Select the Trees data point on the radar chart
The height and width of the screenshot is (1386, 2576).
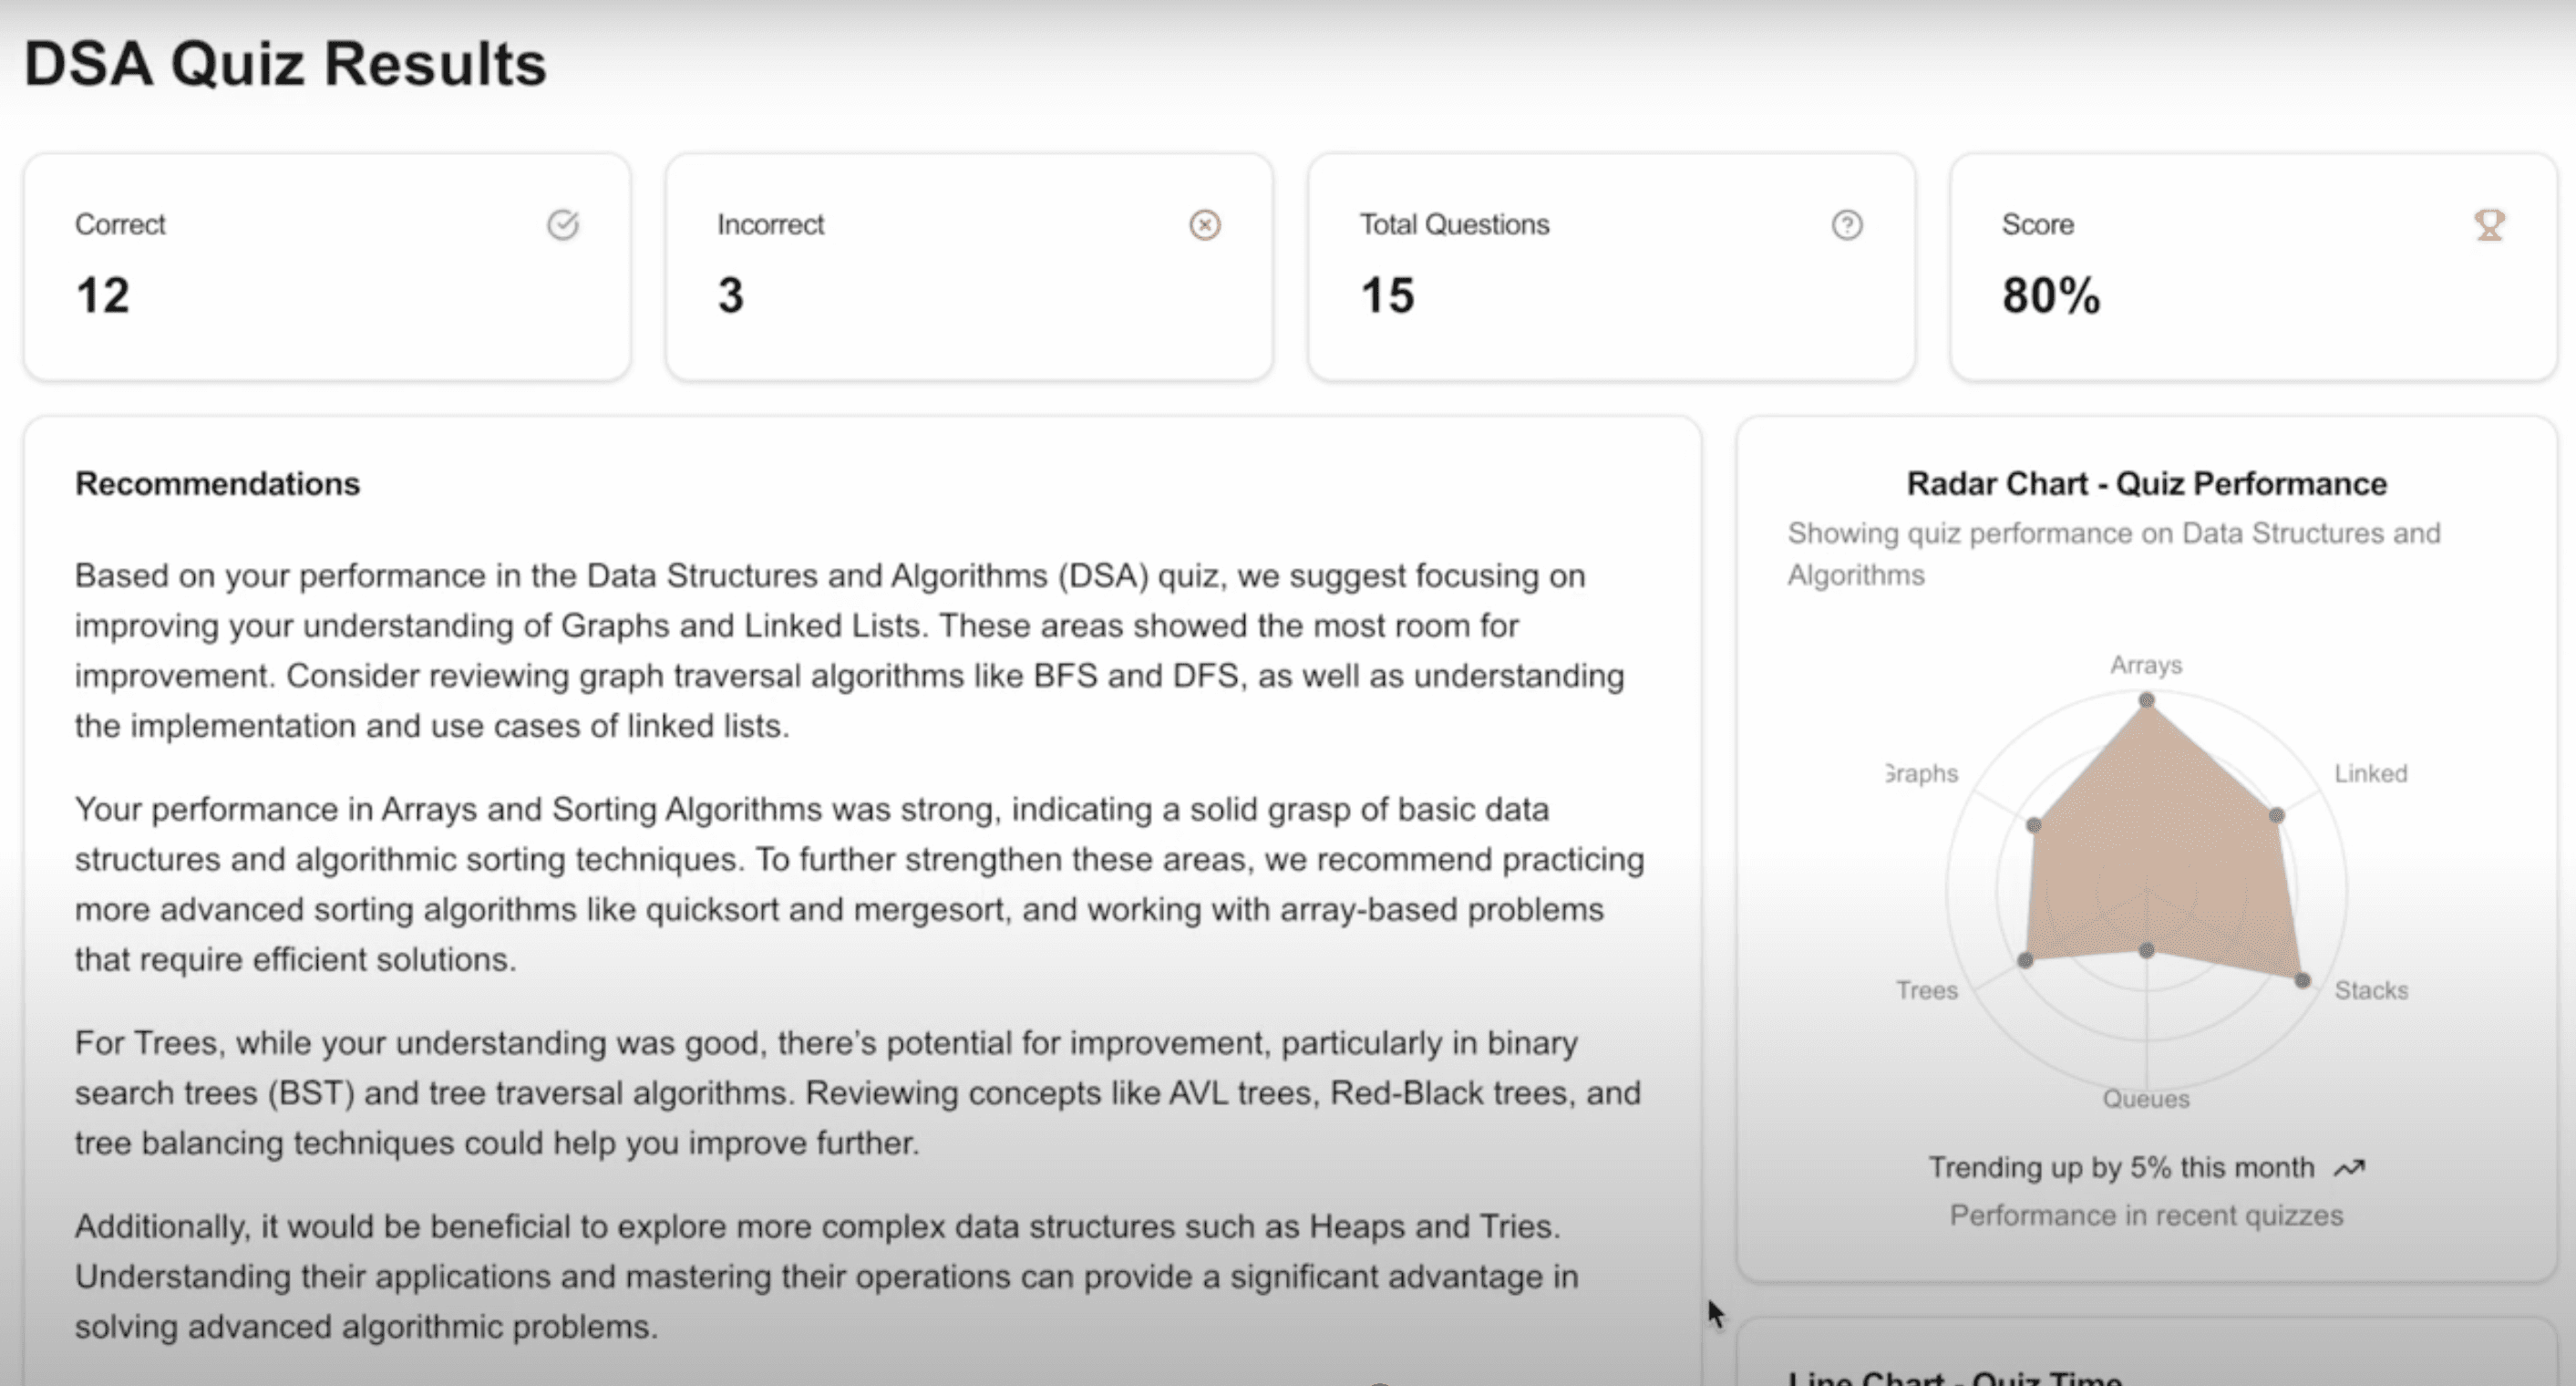(2025, 960)
